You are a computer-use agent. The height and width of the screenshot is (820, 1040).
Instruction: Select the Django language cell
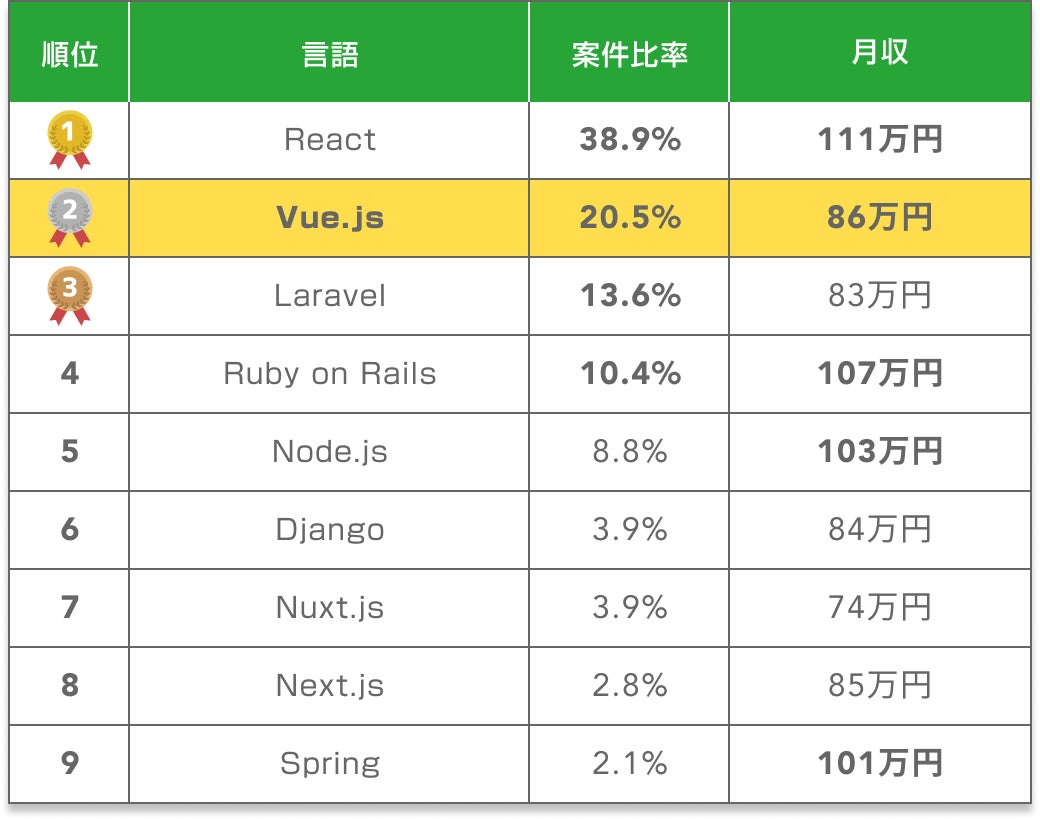(x=330, y=530)
